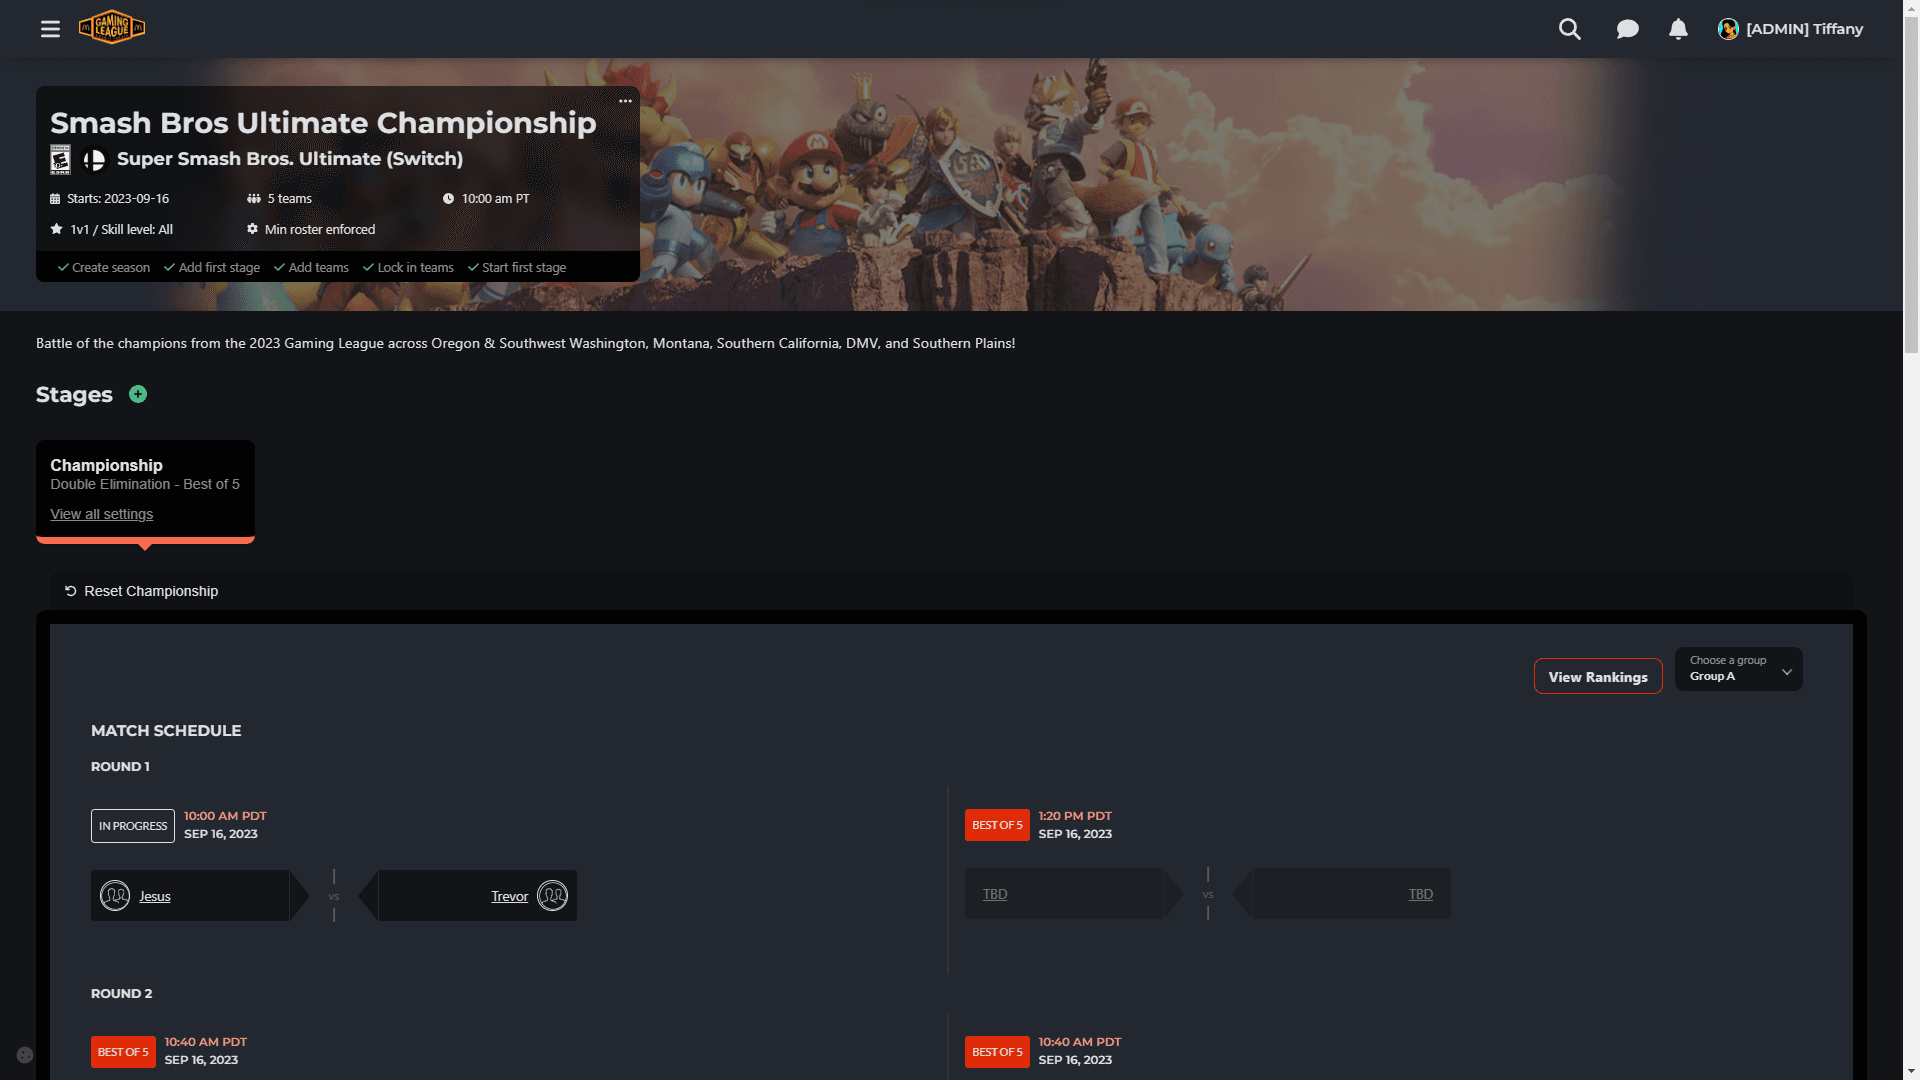Click the page vertical scrollbar
The height and width of the screenshot is (1080, 1920).
pos(1911,540)
